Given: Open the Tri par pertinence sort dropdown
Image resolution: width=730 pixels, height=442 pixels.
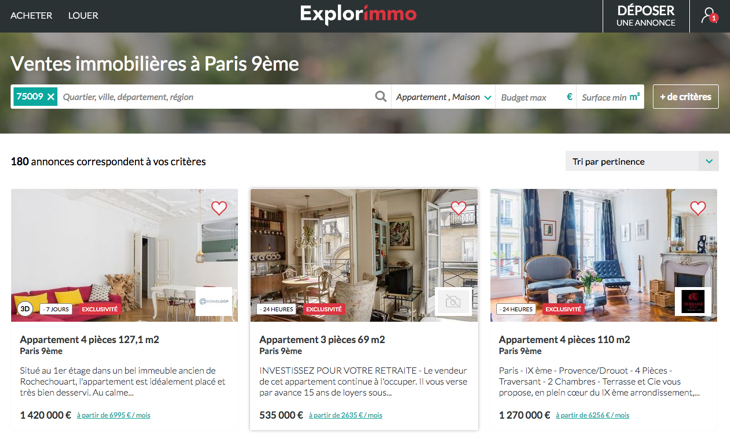Looking at the screenshot, I should (x=642, y=161).
